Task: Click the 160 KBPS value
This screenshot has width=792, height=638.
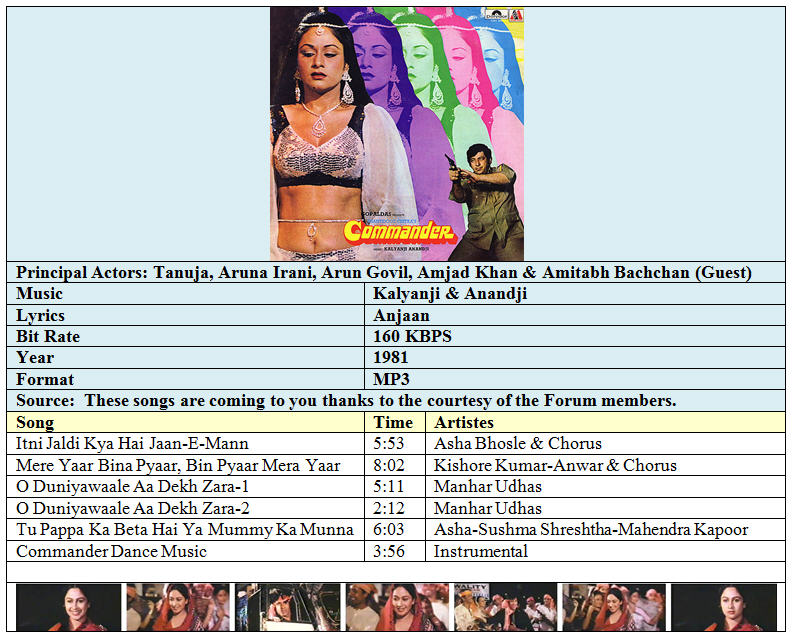Action: (x=412, y=336)
